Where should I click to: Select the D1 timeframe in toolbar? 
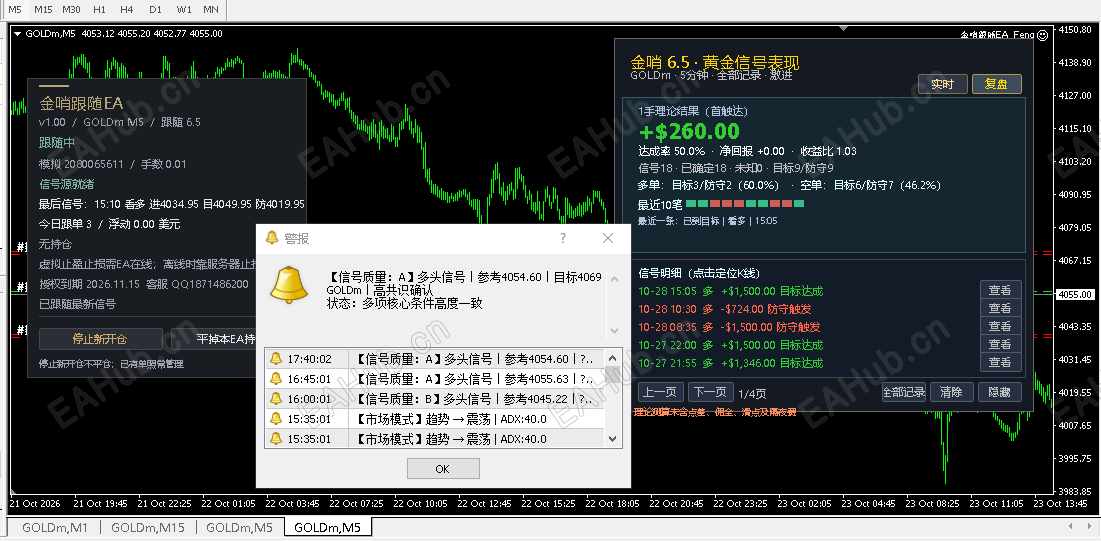tap(155, 10)
